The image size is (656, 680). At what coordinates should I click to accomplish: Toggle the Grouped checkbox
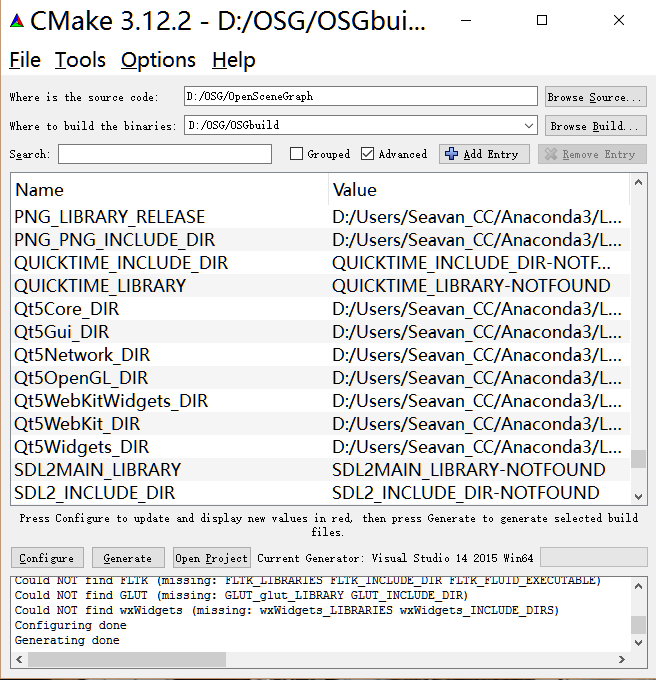[296, 154]
